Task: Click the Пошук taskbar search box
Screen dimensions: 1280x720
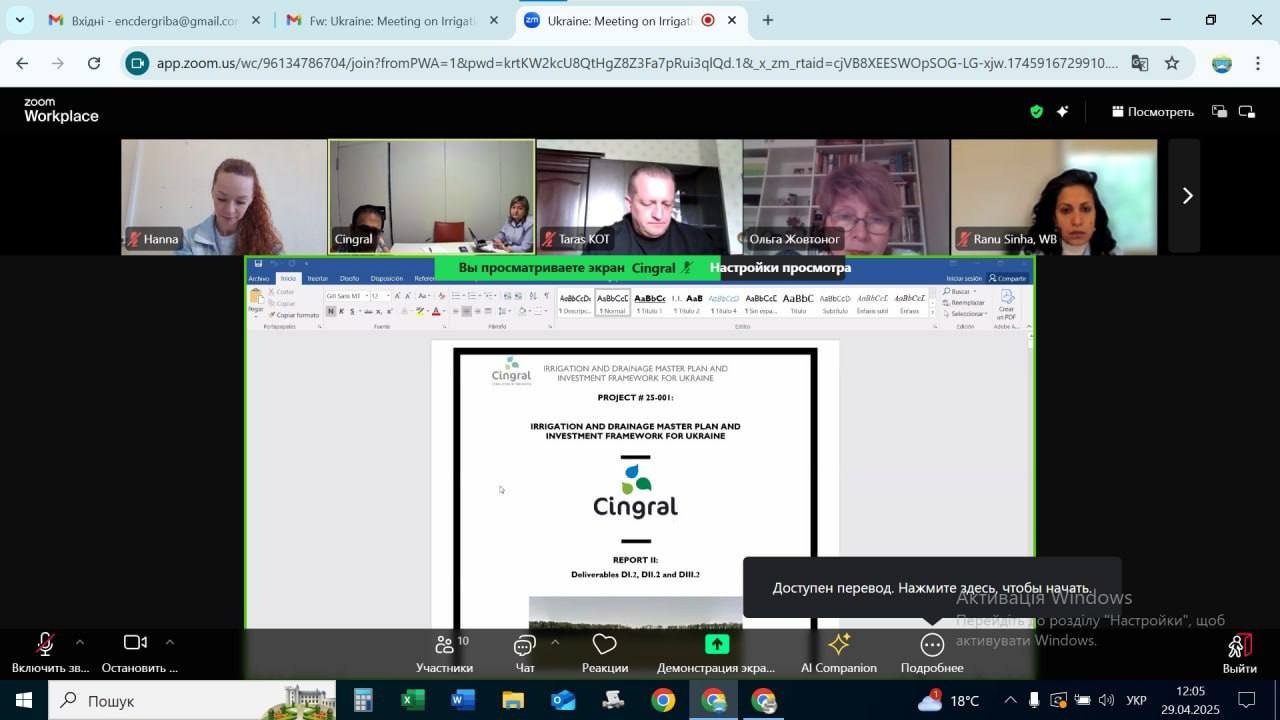Action: 193,700
